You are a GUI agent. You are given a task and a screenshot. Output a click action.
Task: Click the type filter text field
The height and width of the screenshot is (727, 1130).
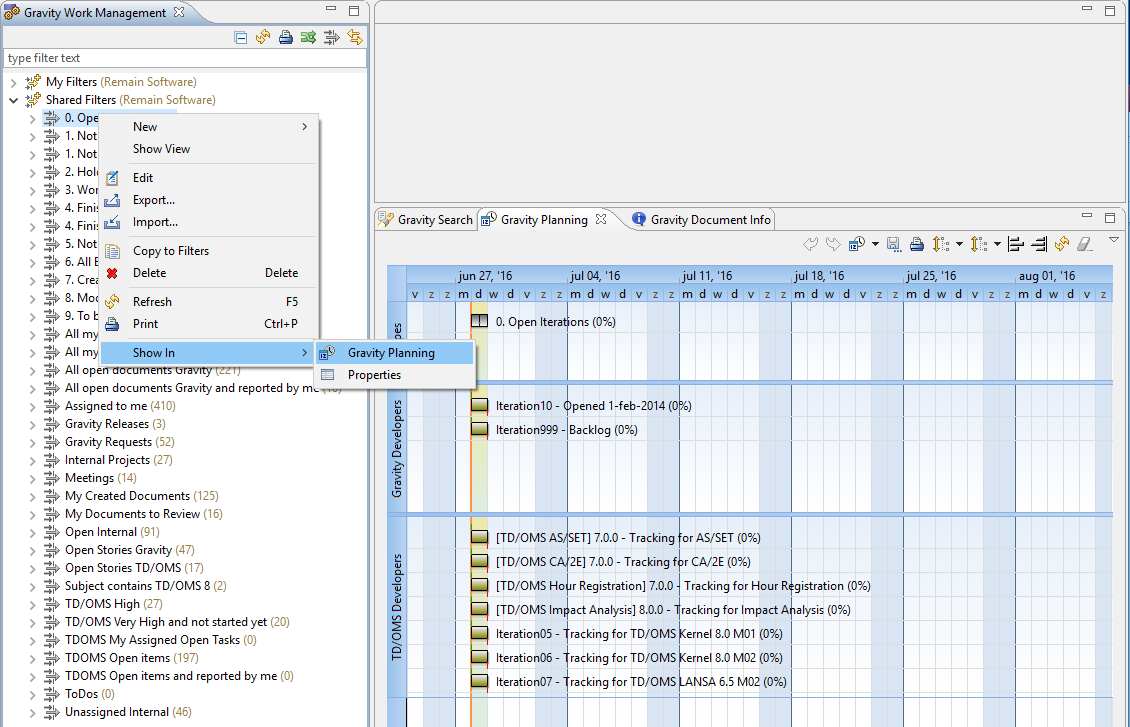tap(184, 59)
